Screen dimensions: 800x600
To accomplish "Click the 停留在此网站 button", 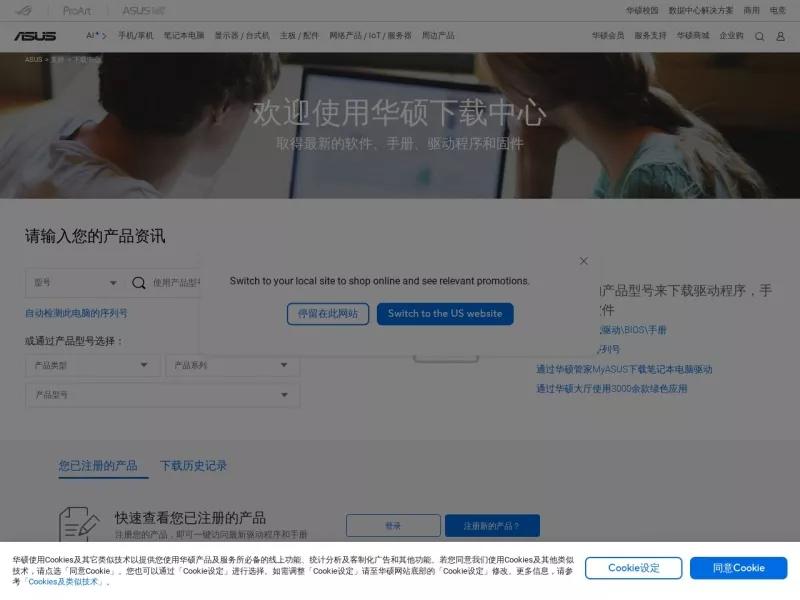I will tap(328, 314).
